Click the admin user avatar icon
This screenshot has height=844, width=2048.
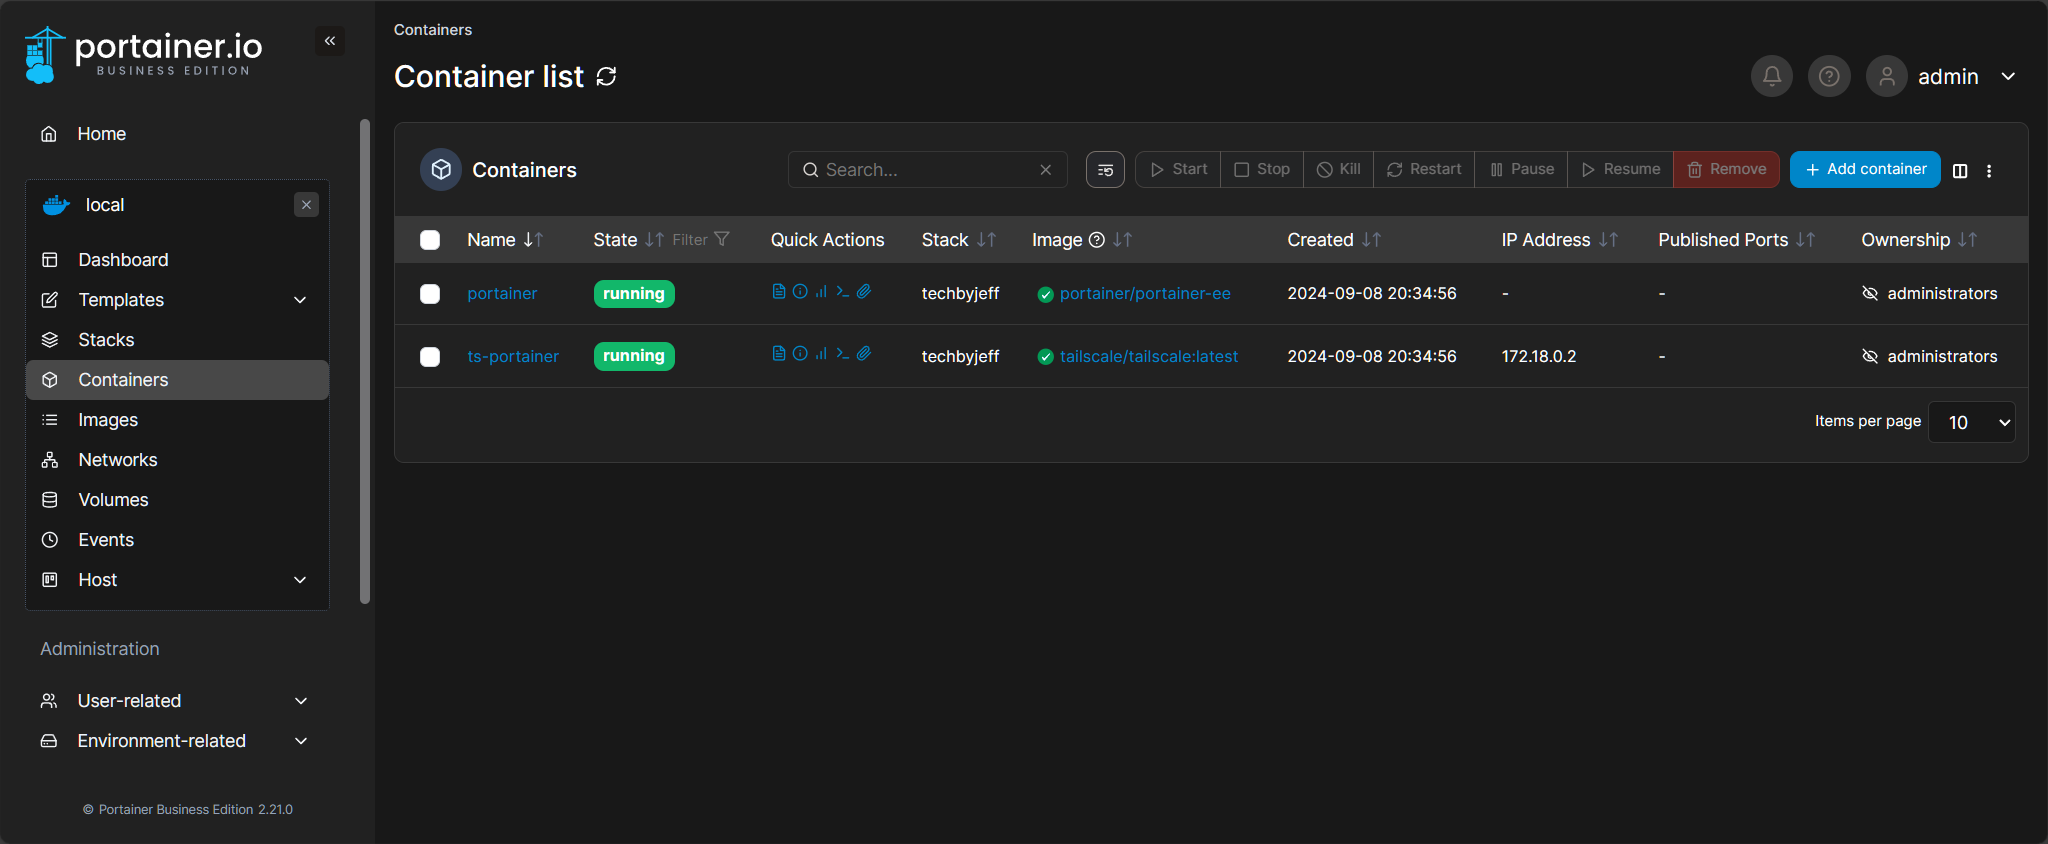tap(1887, 76)
